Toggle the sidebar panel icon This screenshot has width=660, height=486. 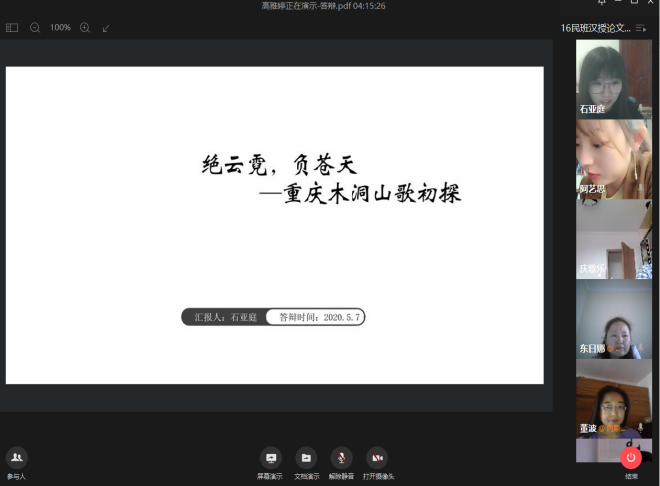[12, 28]
